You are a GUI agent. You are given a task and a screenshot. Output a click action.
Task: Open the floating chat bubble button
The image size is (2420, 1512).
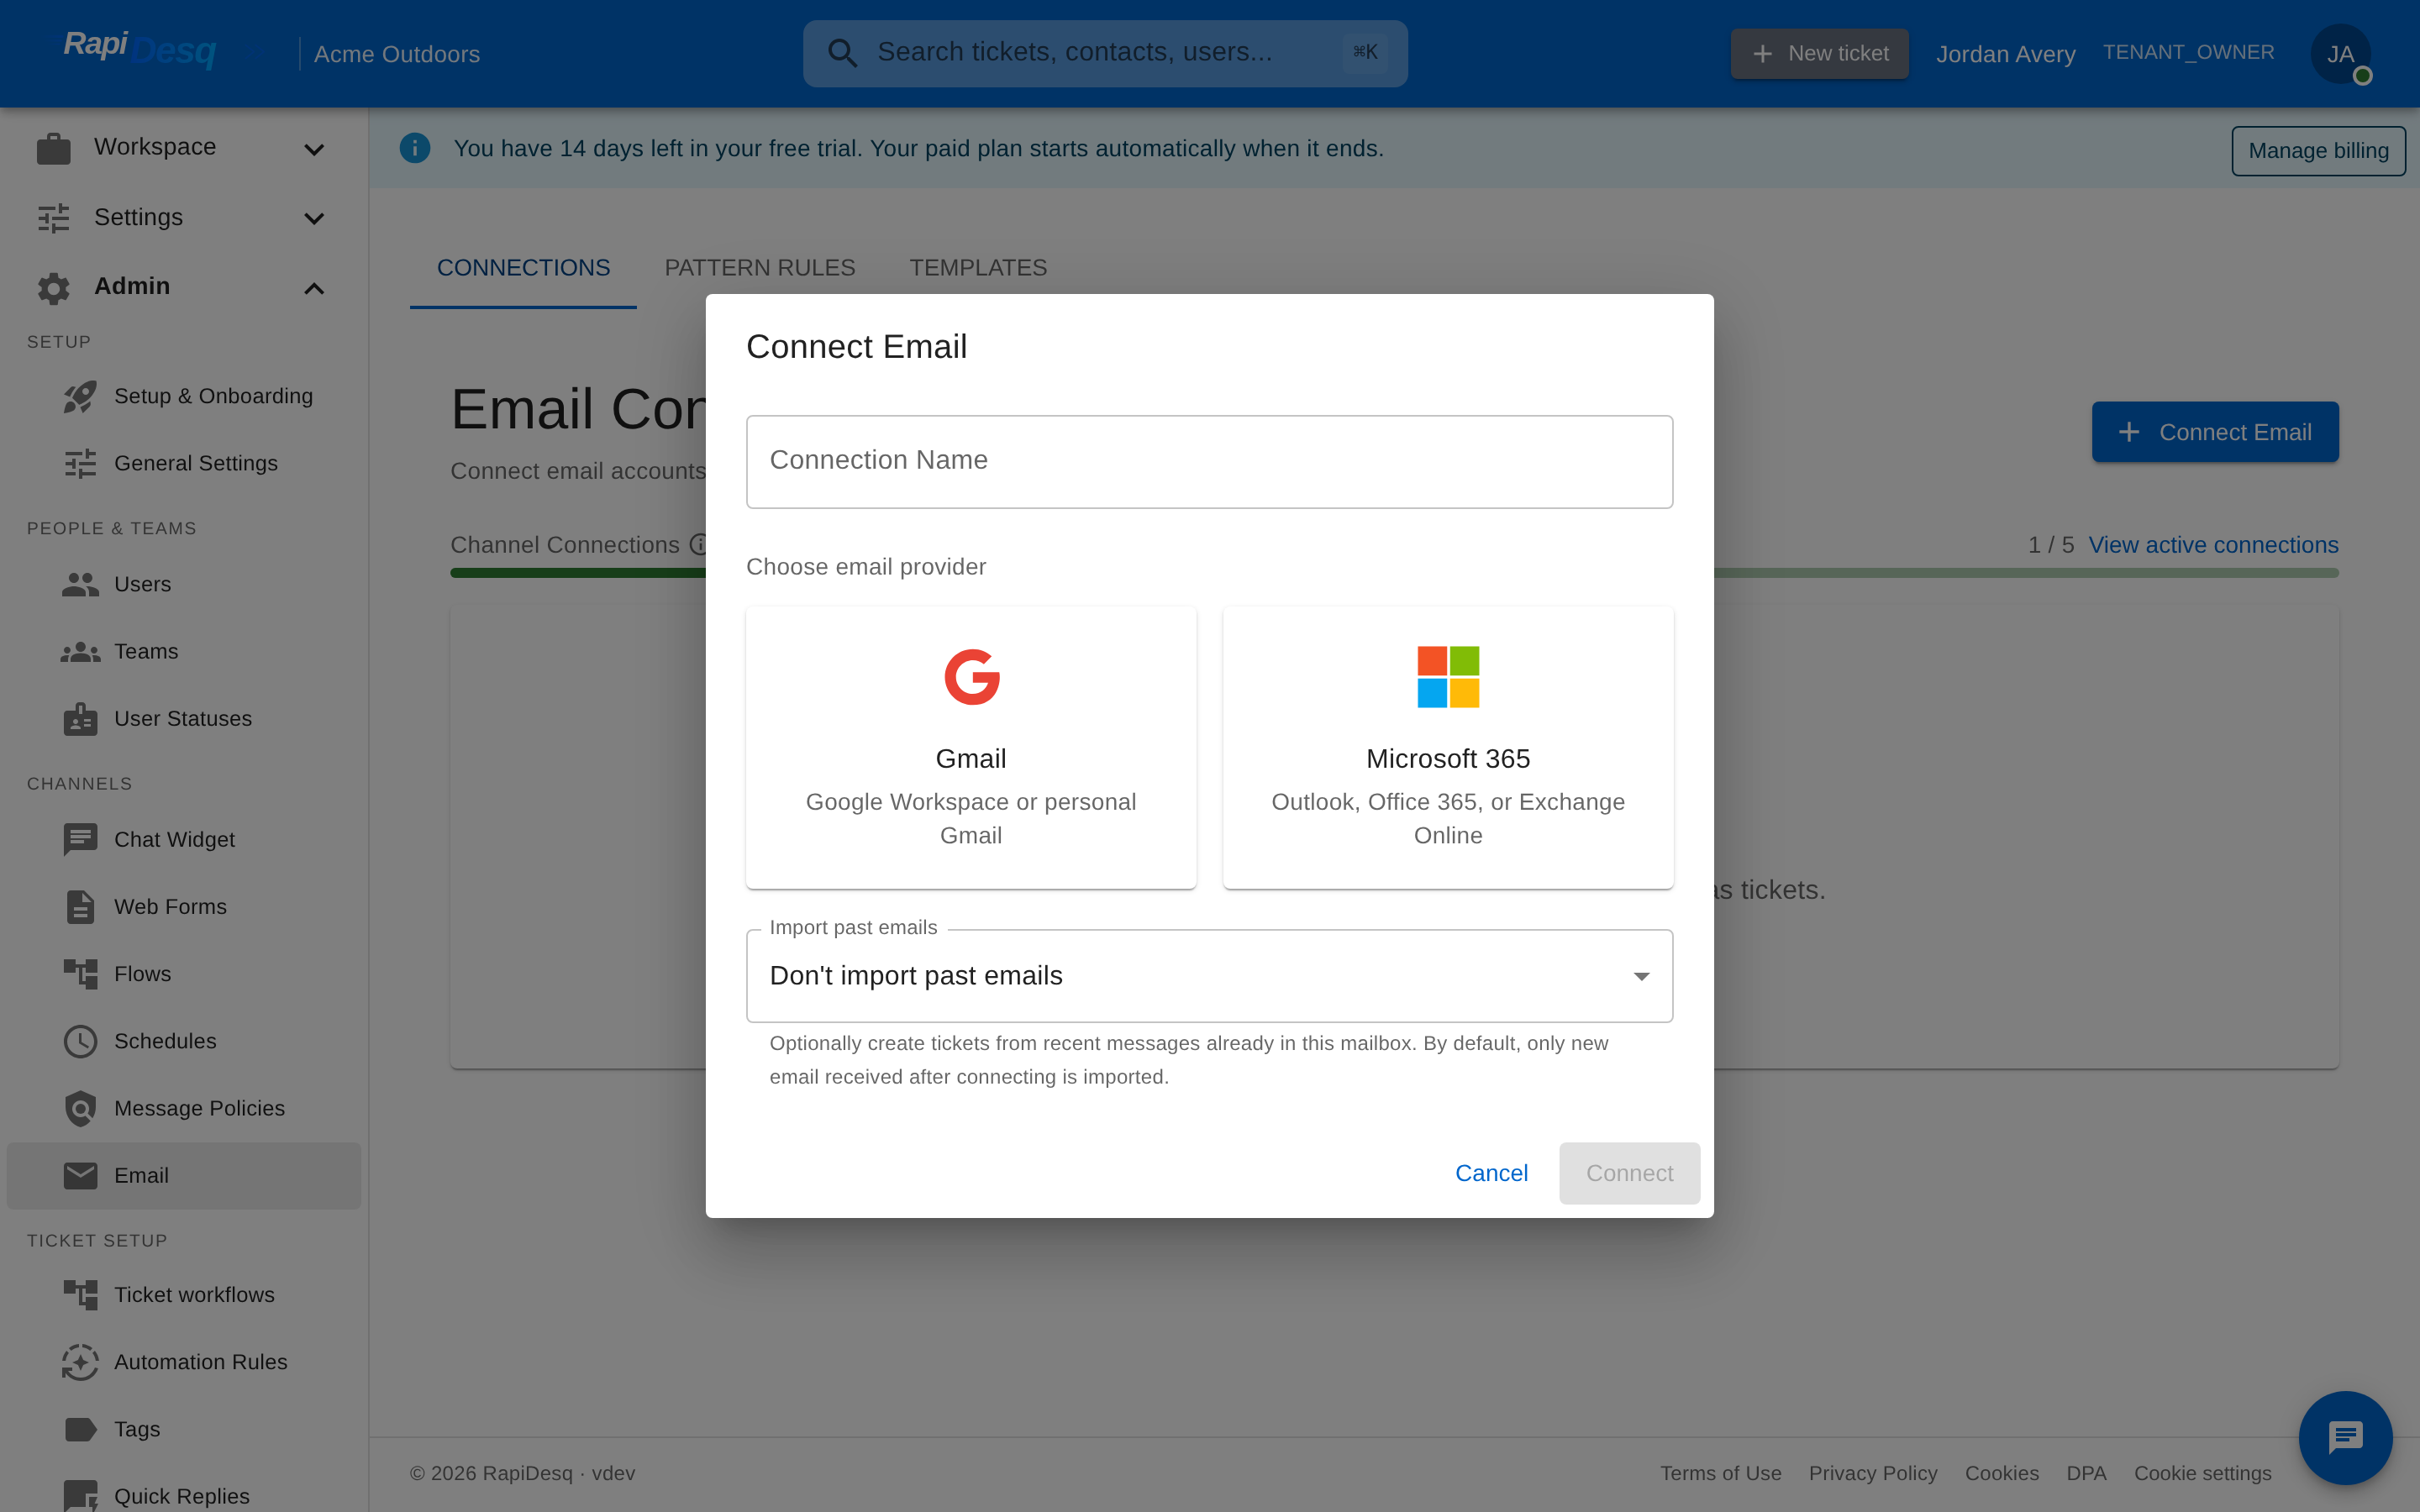[x=2345, y=1438]
